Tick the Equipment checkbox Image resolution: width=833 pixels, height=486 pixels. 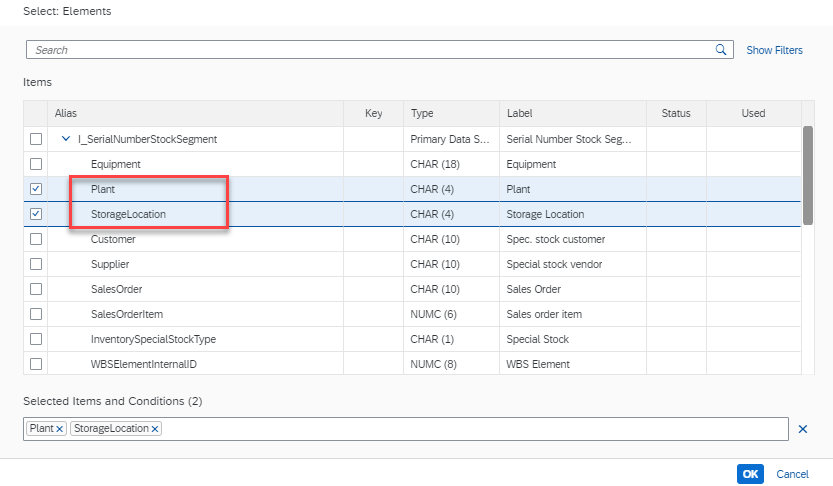(x=36, y=164)
